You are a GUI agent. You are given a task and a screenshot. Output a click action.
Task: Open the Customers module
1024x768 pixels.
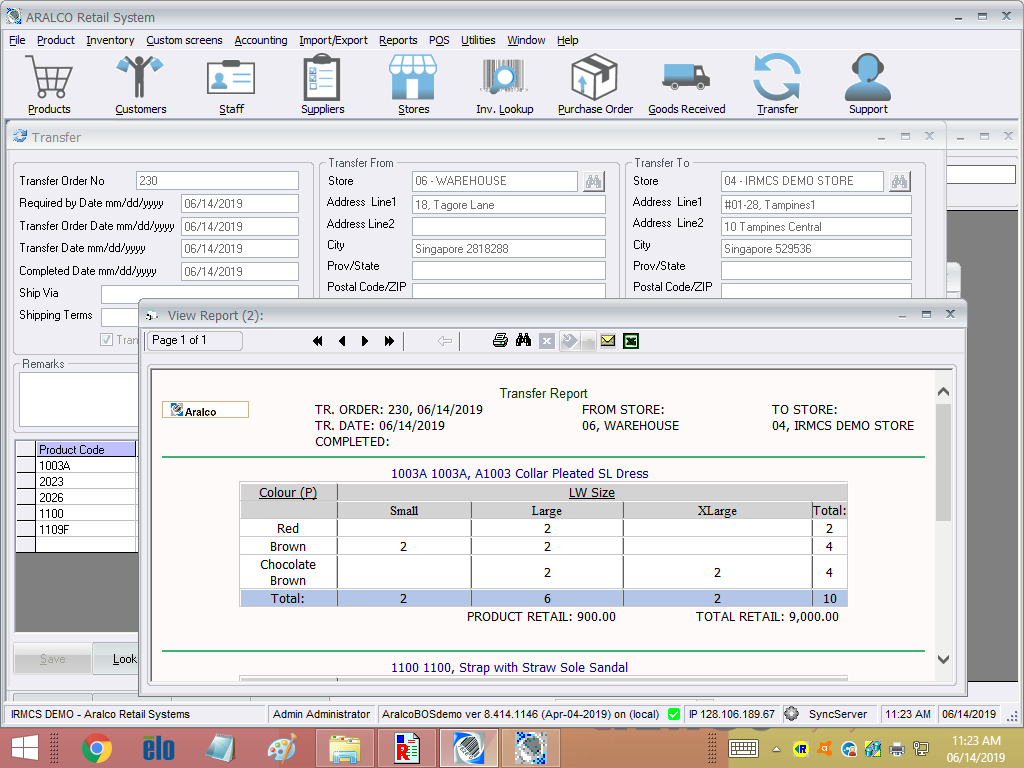click(140, 84)
